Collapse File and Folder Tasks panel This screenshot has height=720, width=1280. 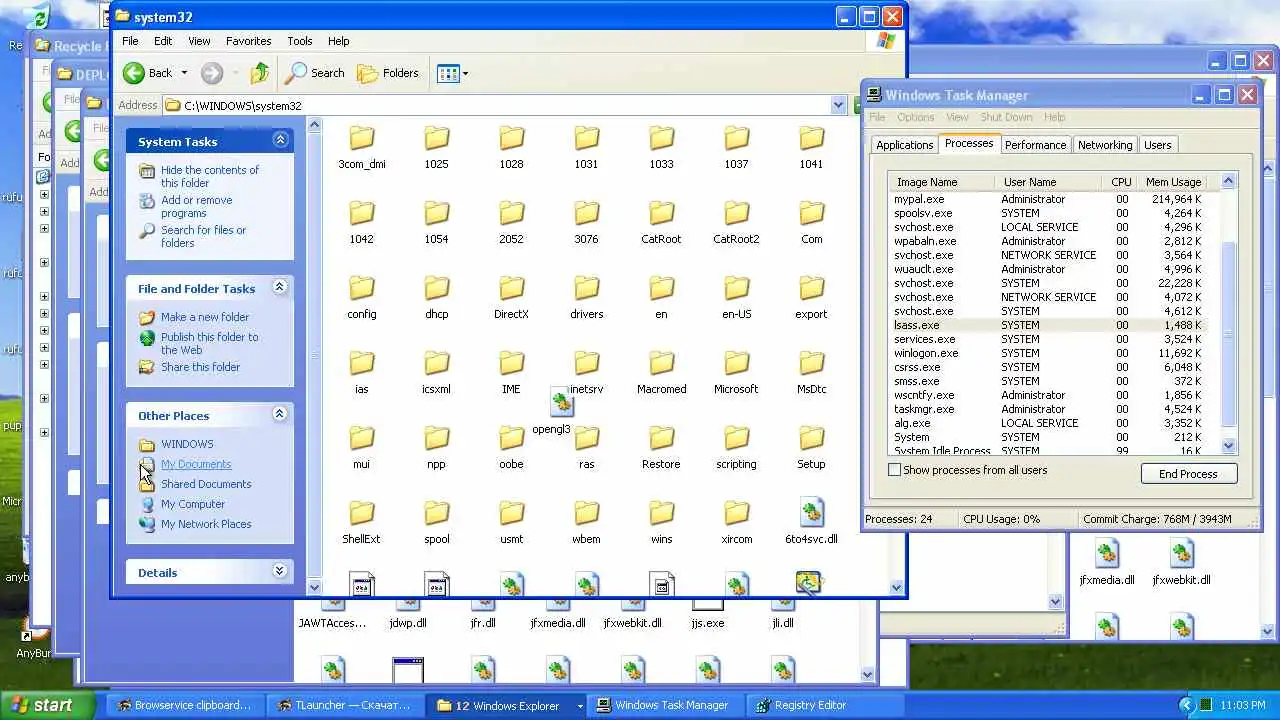(x=280, y=287)
